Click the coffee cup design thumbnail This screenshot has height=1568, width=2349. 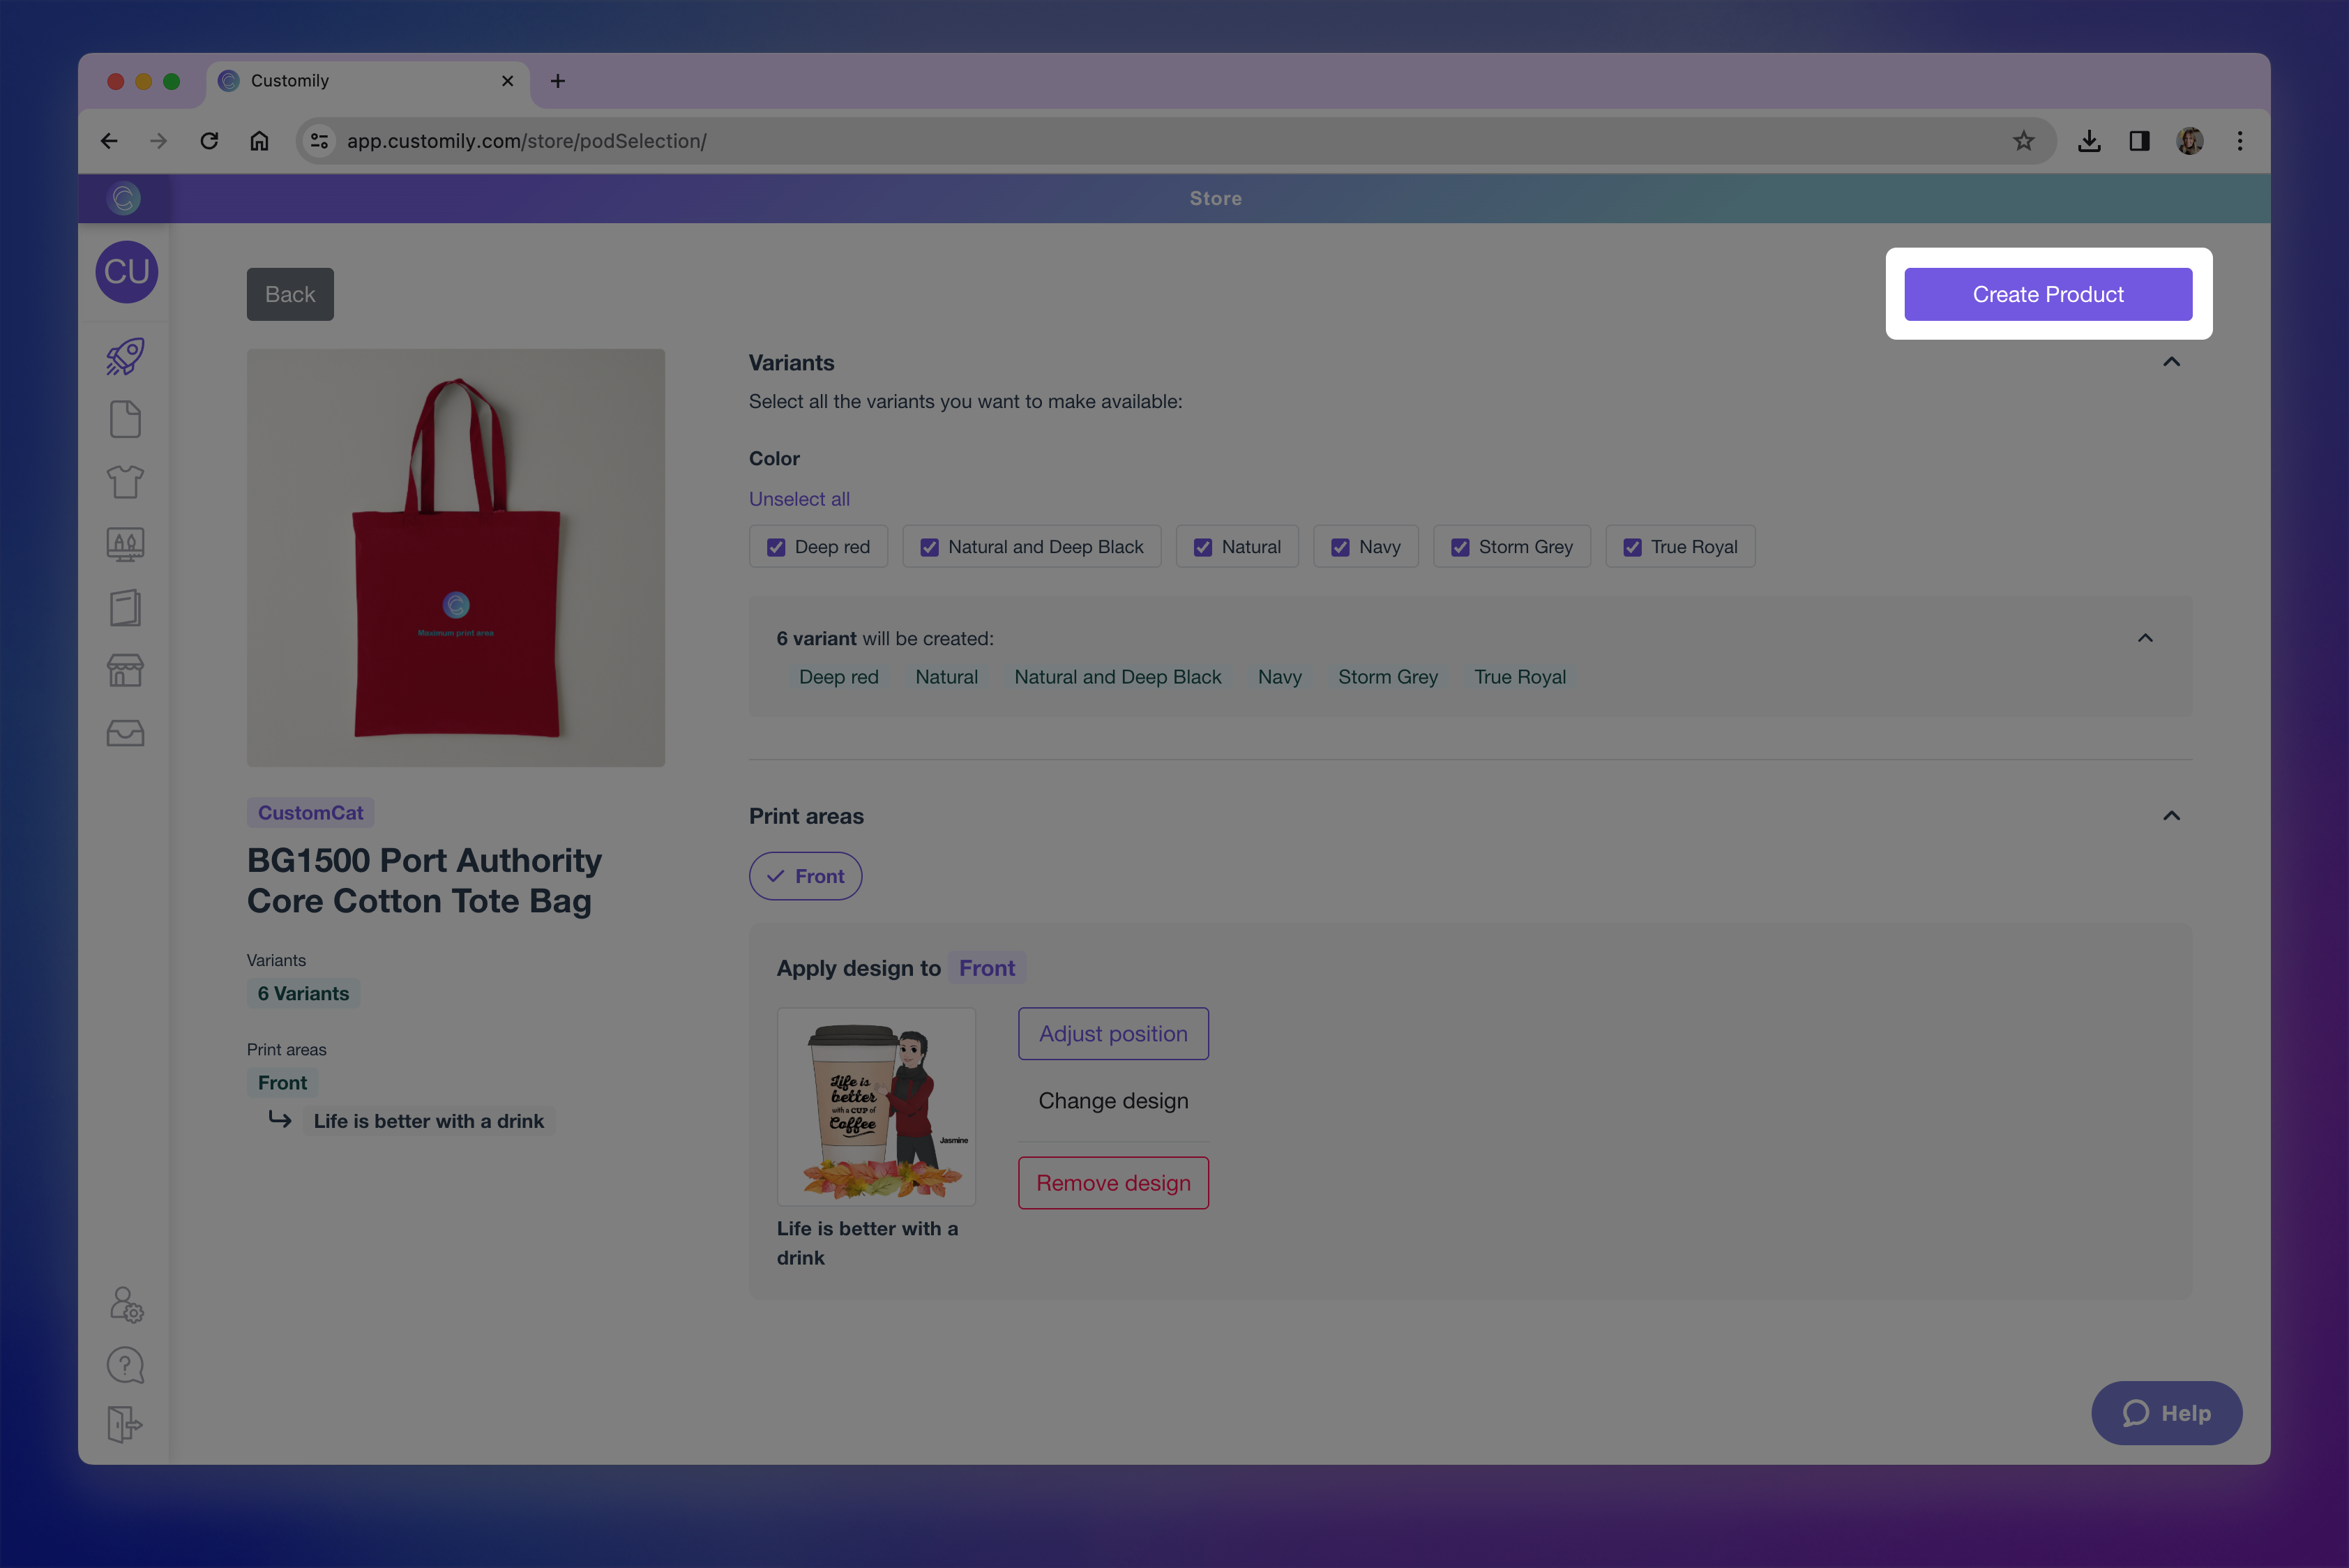pyautogui.click(x=876, y=1106)
